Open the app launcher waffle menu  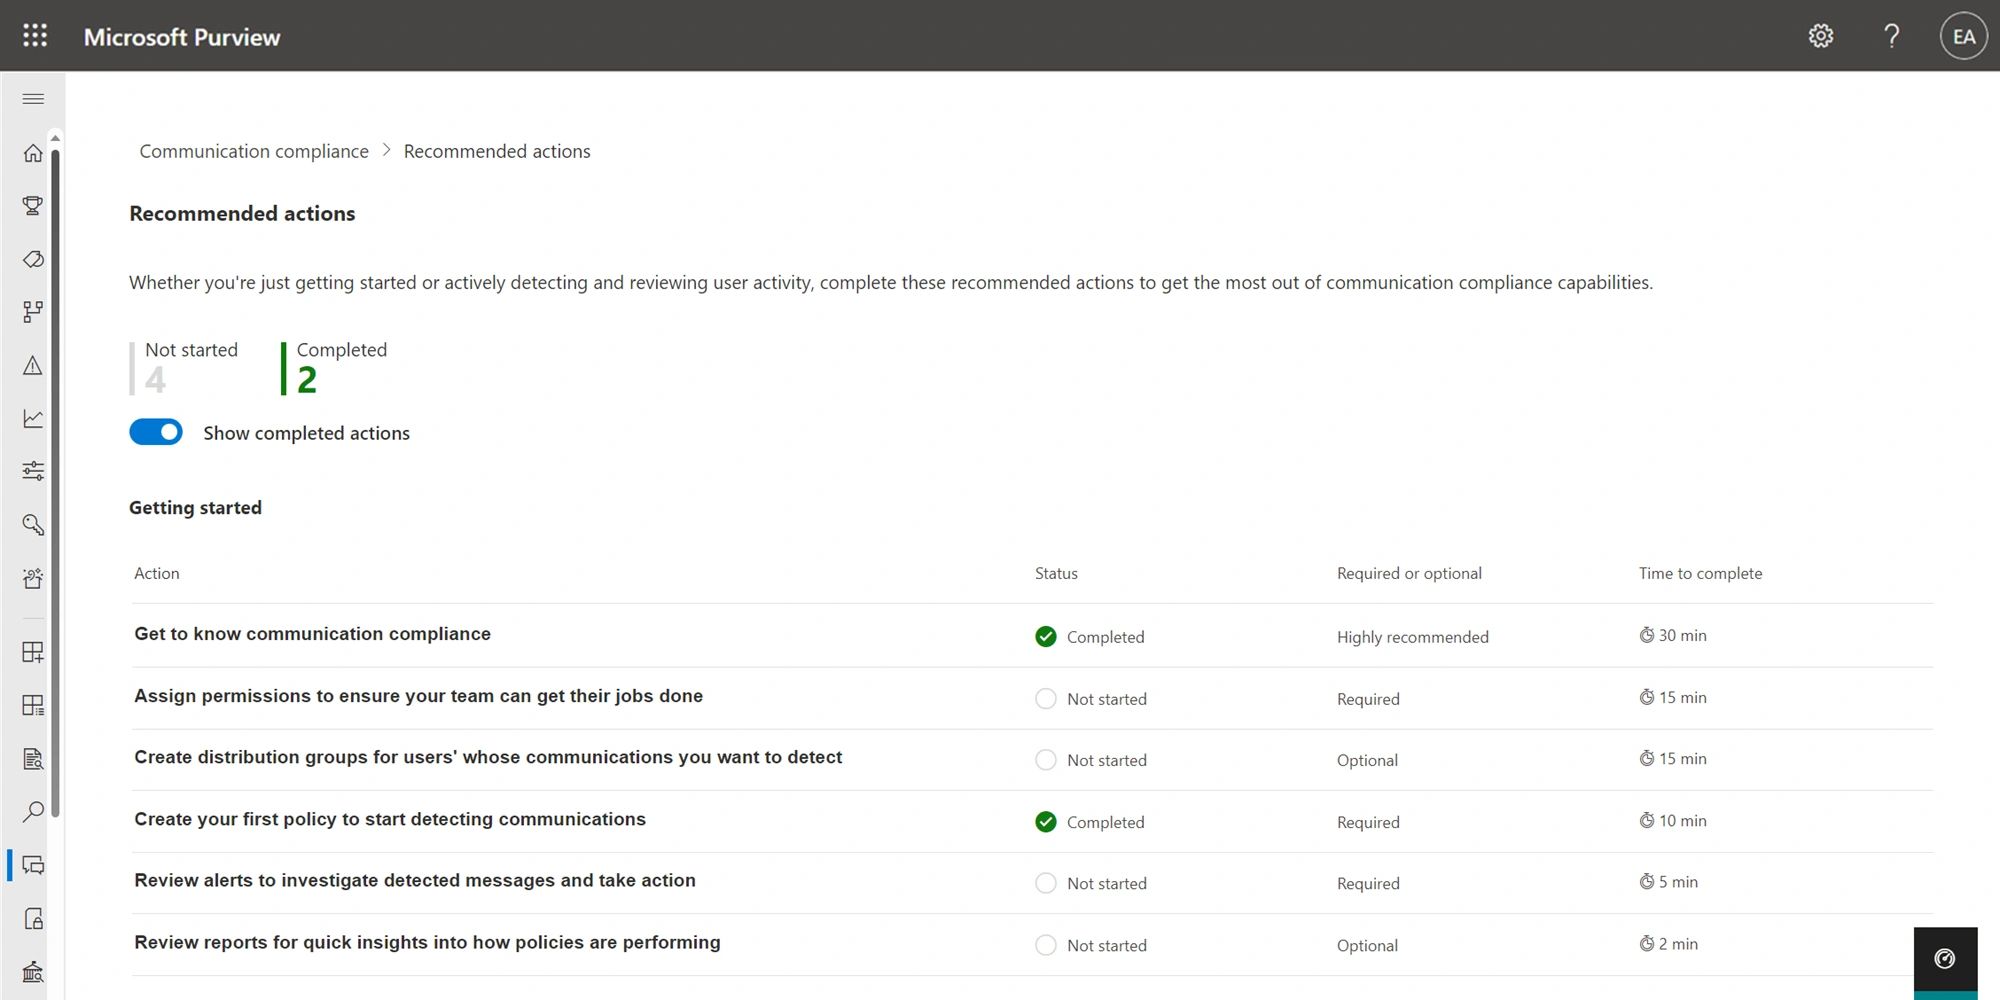tap(33, 35)
